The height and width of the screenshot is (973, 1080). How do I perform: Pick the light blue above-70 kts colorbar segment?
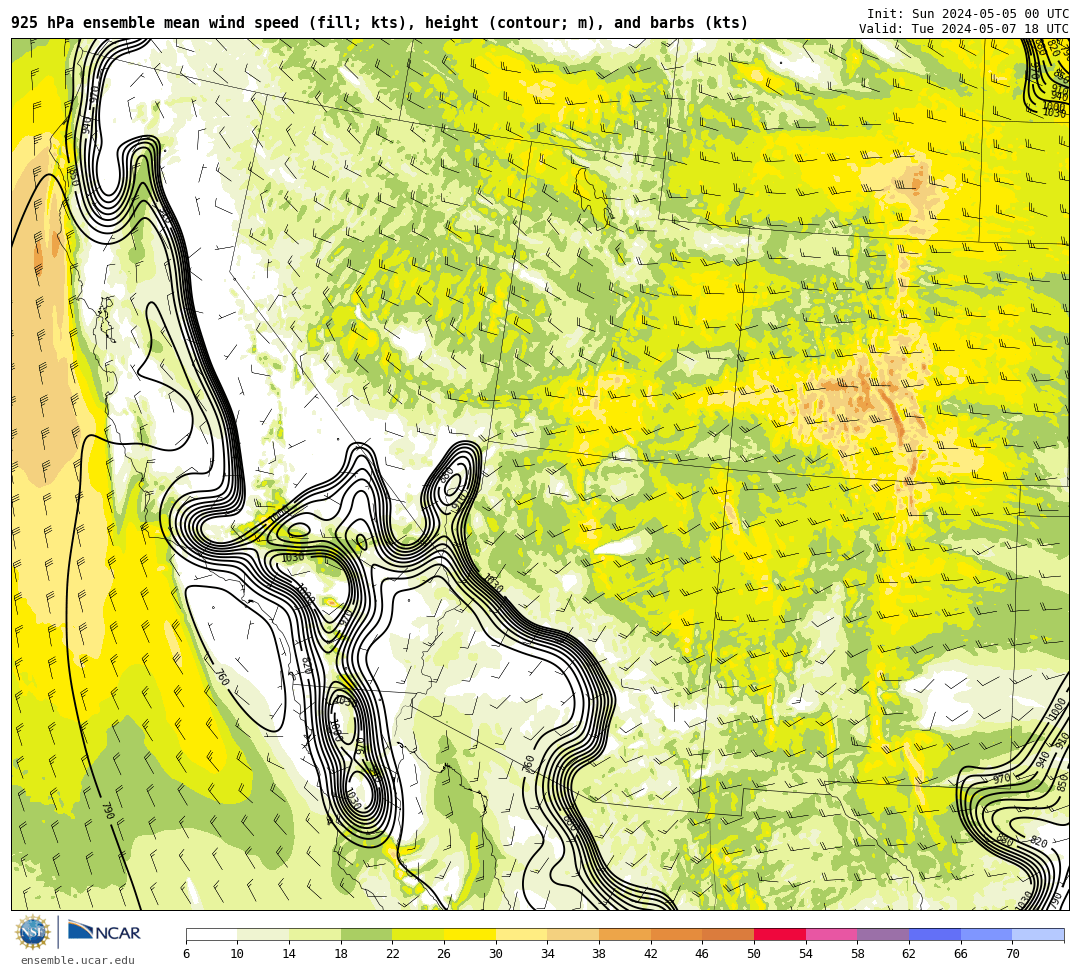pos(1038,934)
